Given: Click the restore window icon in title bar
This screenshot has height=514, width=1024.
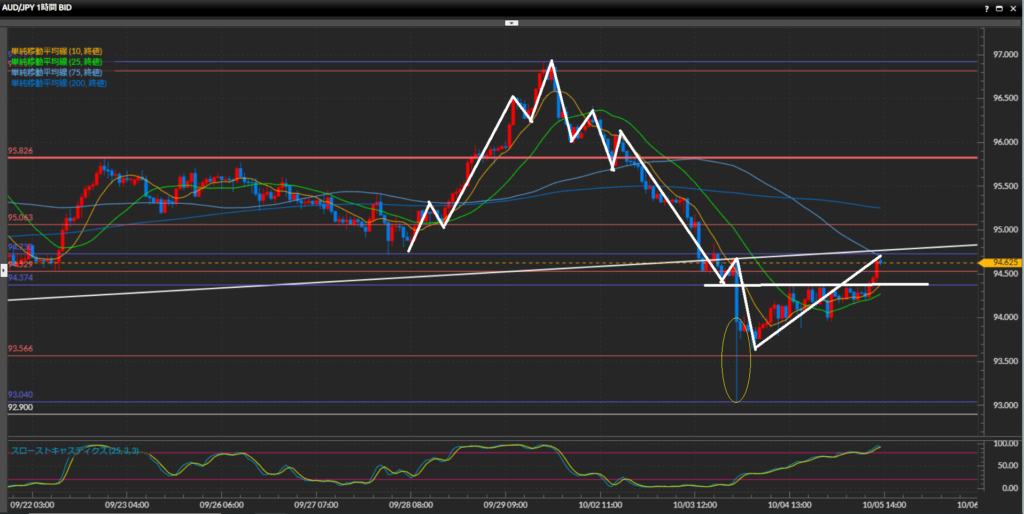Looking at the screenshot, I should tap(997, 7).
